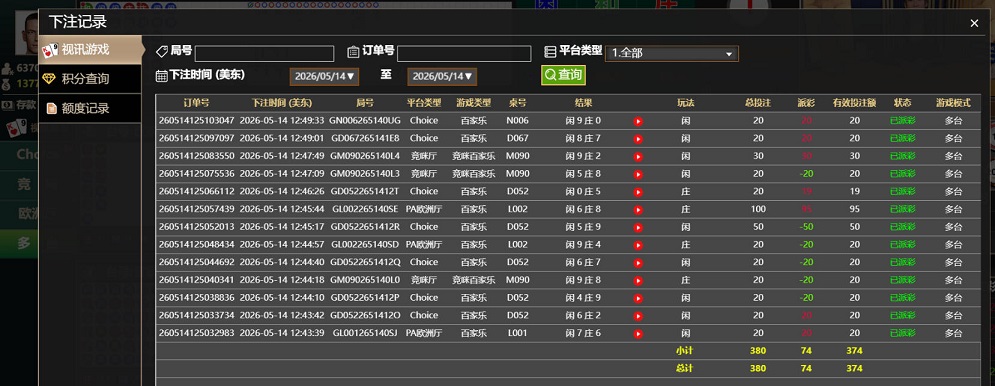The height and width of the screenshot is (386, 995).
Task: Play video replay for order 260514125033734
Action: coord(638,316)
